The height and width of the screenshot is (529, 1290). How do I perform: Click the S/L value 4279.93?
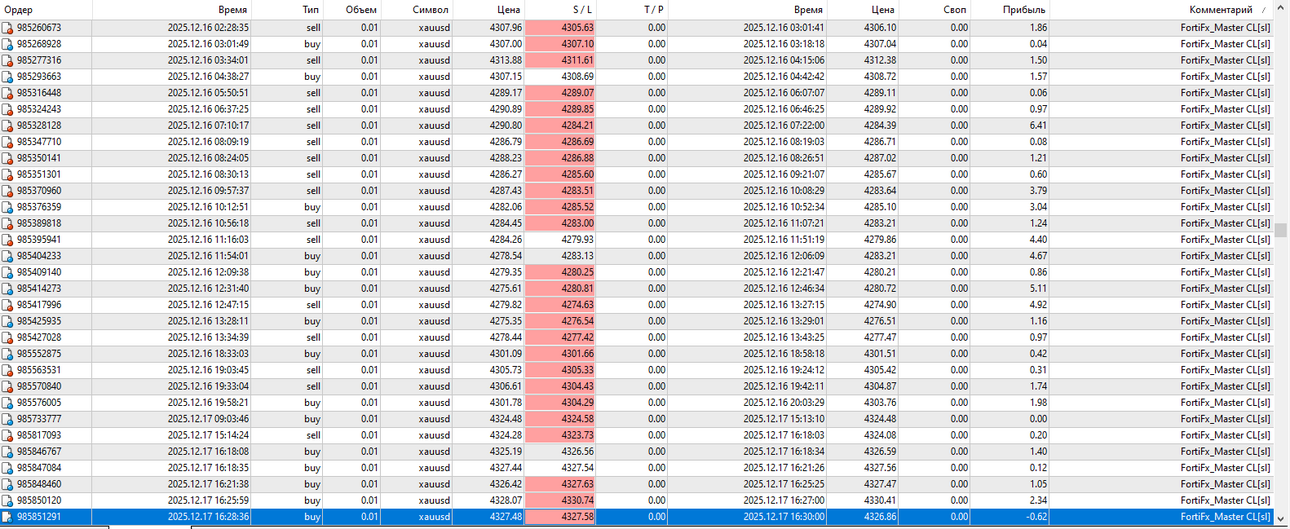tap(578, 239)
